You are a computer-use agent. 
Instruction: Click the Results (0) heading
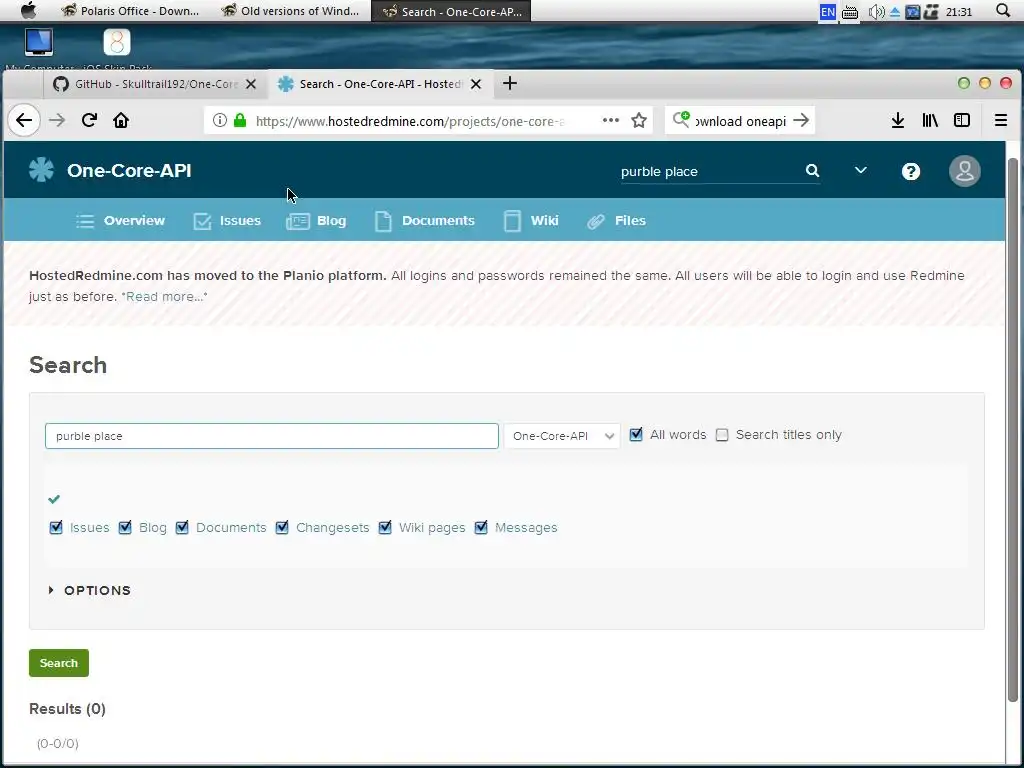click(x=67, y=709)
